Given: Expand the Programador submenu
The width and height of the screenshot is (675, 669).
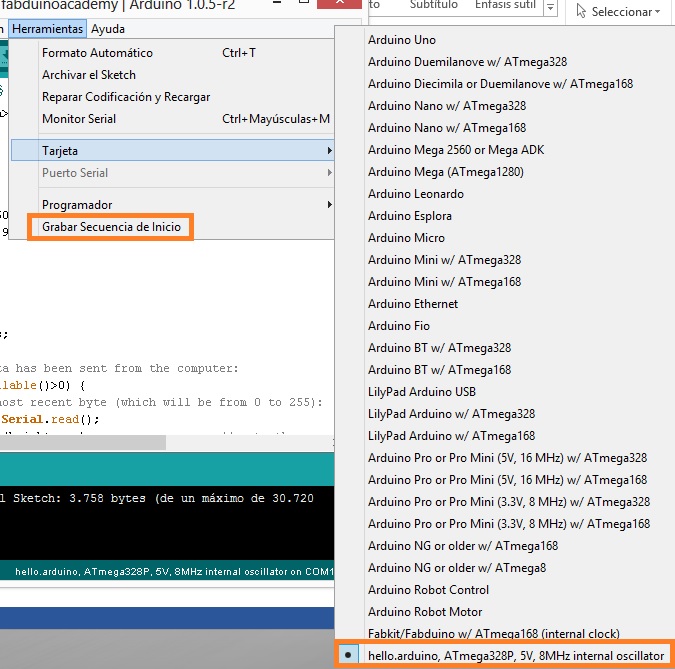Looking at the screenshot, I should click(172, 204).
